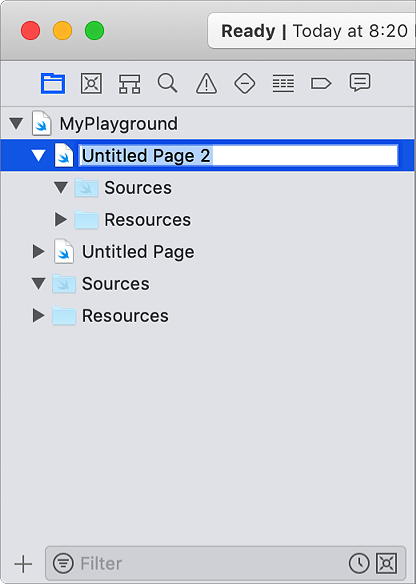
Task: Toggle source-control status filter icon
Action: (387, 563)
